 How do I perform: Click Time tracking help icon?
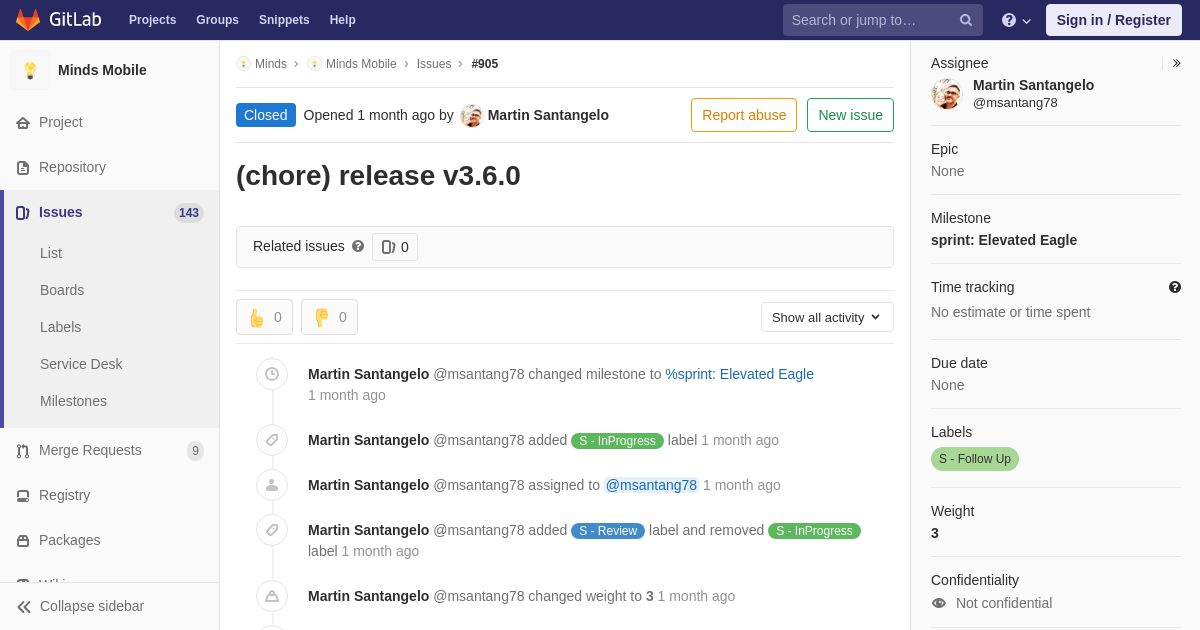(x=1175, y=287)
